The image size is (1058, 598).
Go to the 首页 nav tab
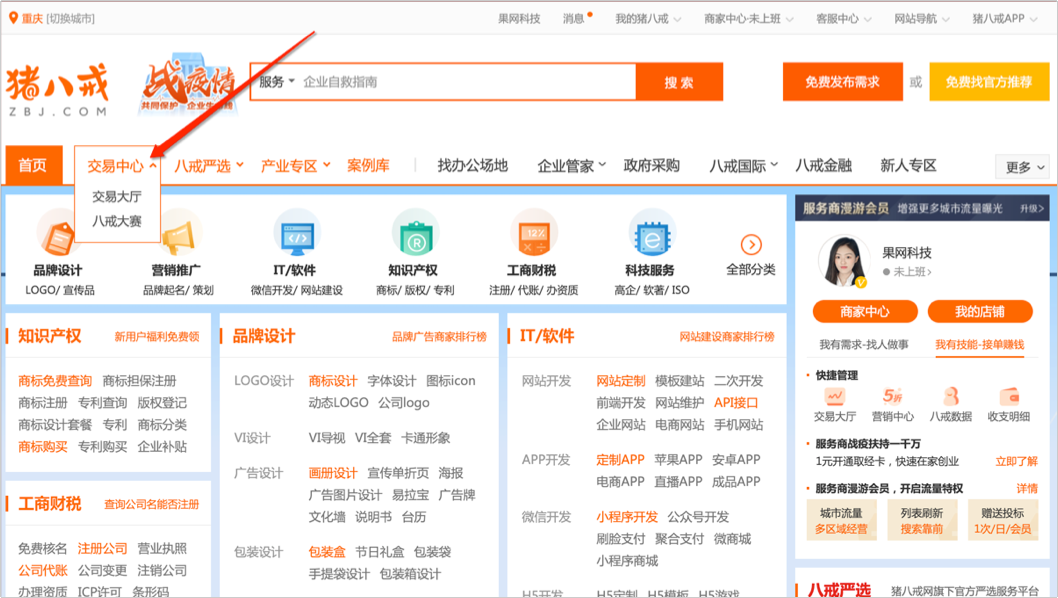[33, 165]
